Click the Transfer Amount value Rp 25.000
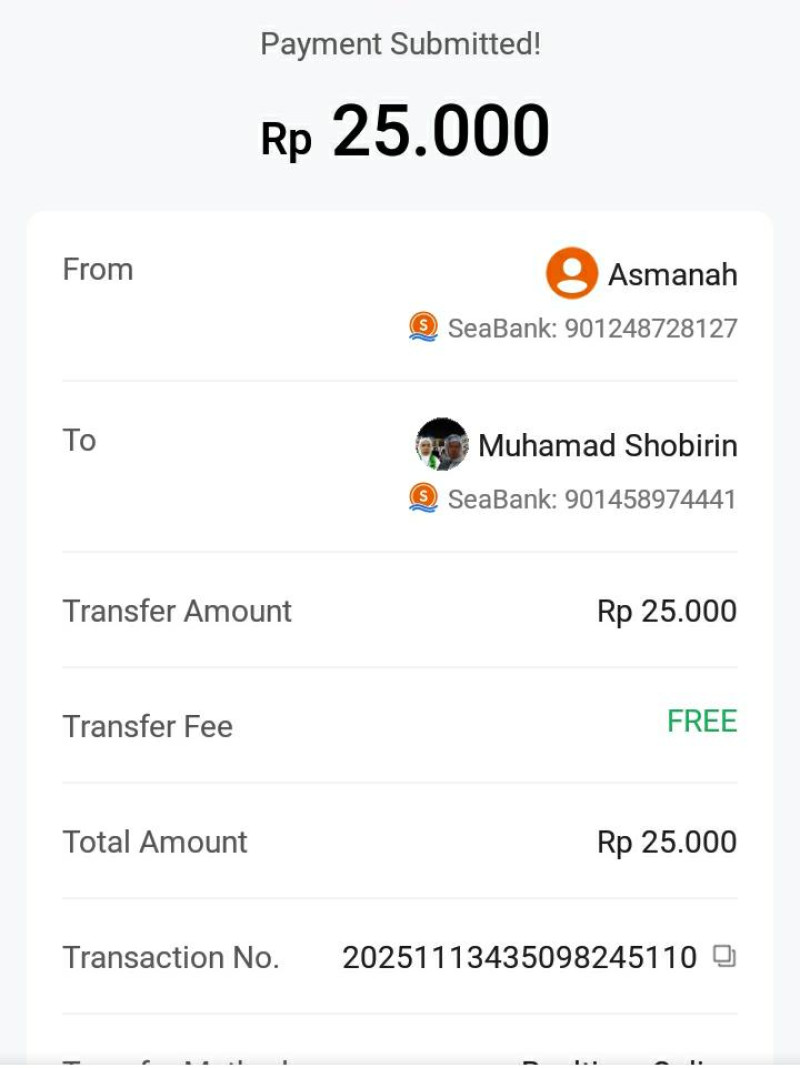The width and height of the screenshot is (800, 1068). (666, 611)
